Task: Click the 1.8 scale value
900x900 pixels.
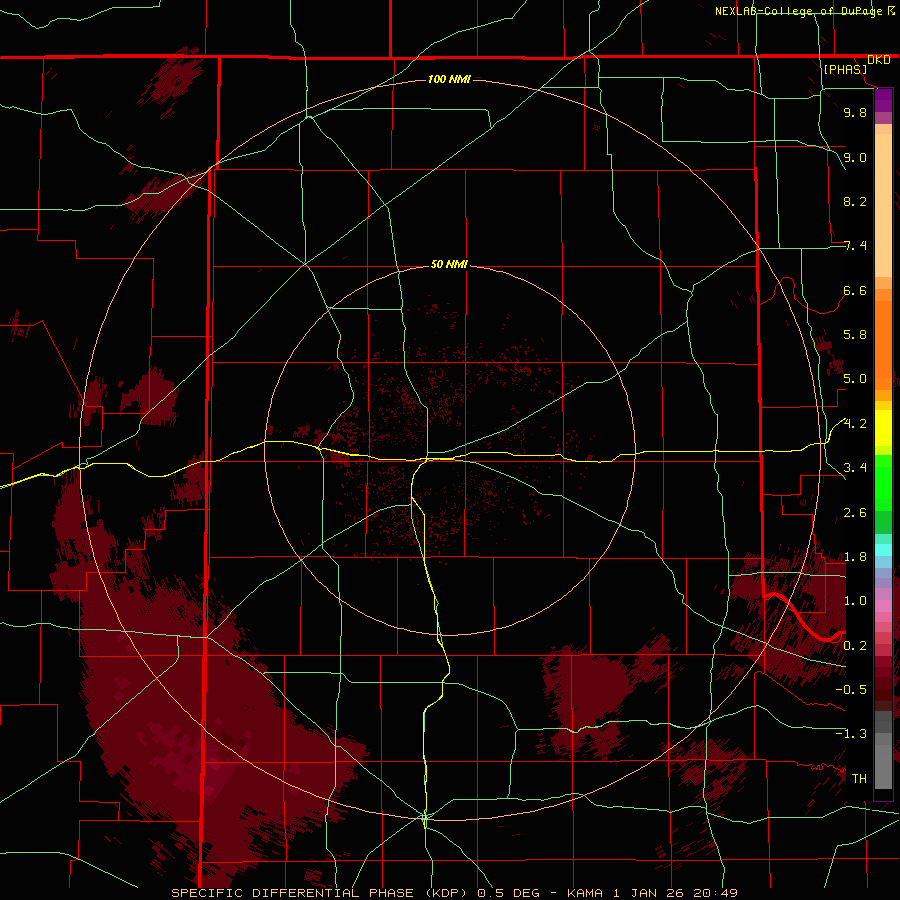Action: pos(855,557)
